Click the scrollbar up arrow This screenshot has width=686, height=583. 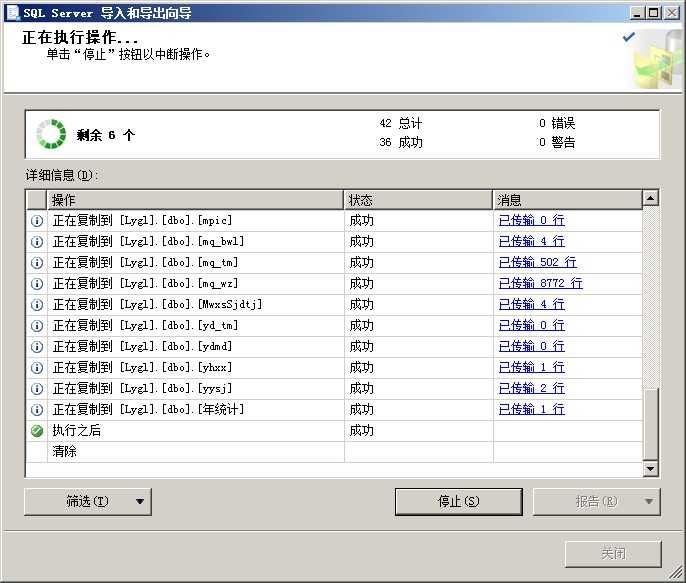pos(651,199)
